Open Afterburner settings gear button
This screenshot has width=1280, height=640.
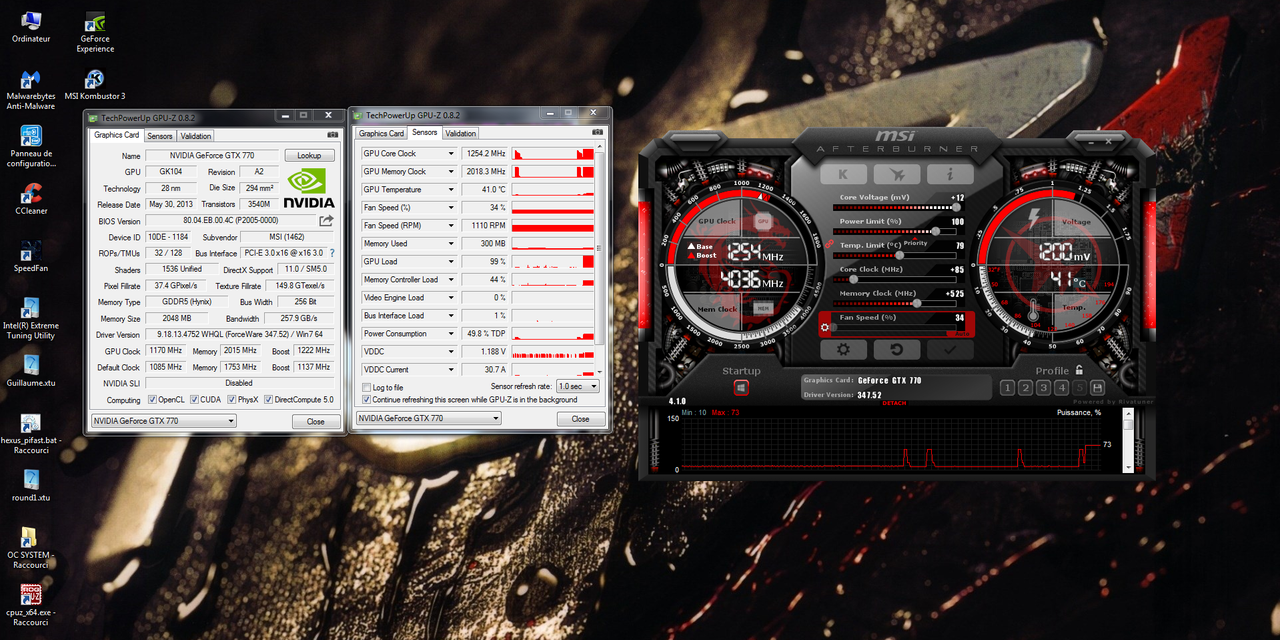point(844,350)
